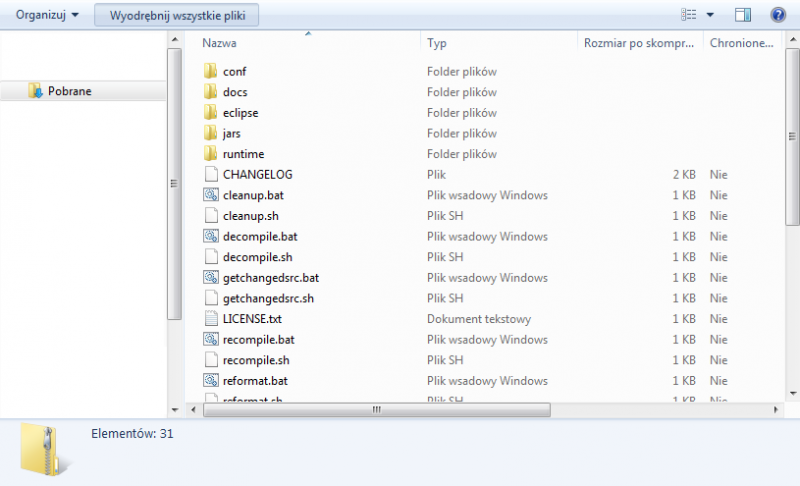Click the recompile.sh file icon

(x=211, y=360)
